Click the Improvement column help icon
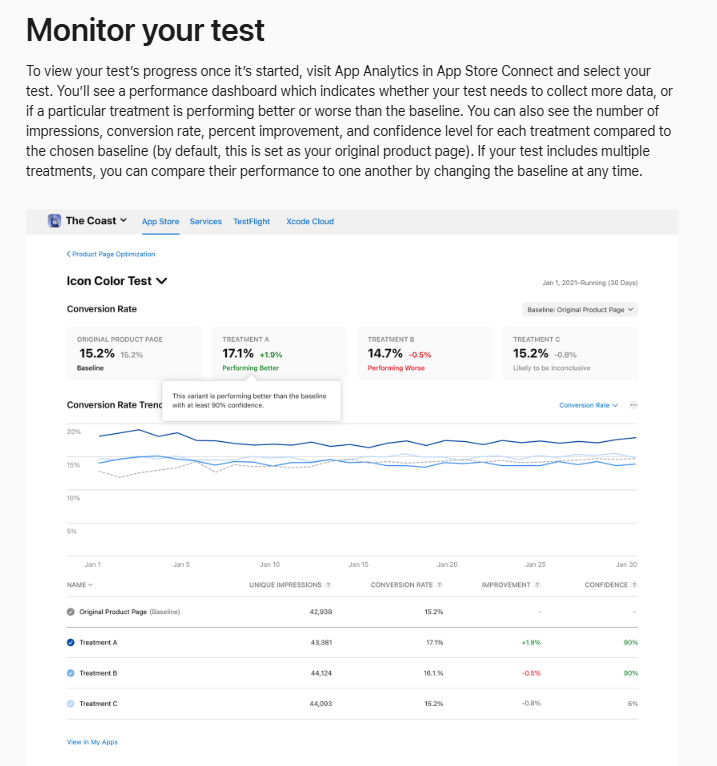This screenshot has height=766, width=717. click(538, 585)
